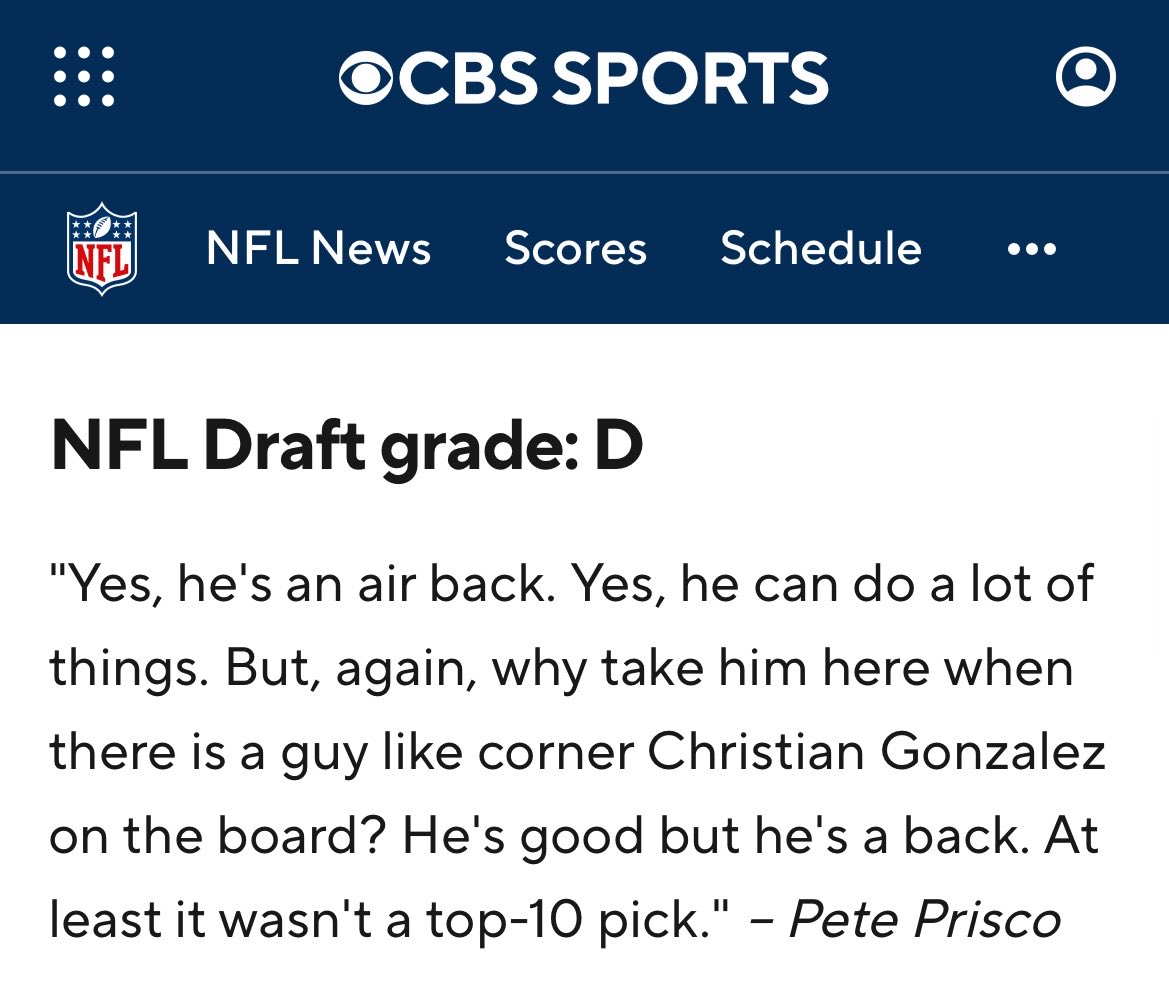
Task: Click the phrase why take him here
Action: 679,668
